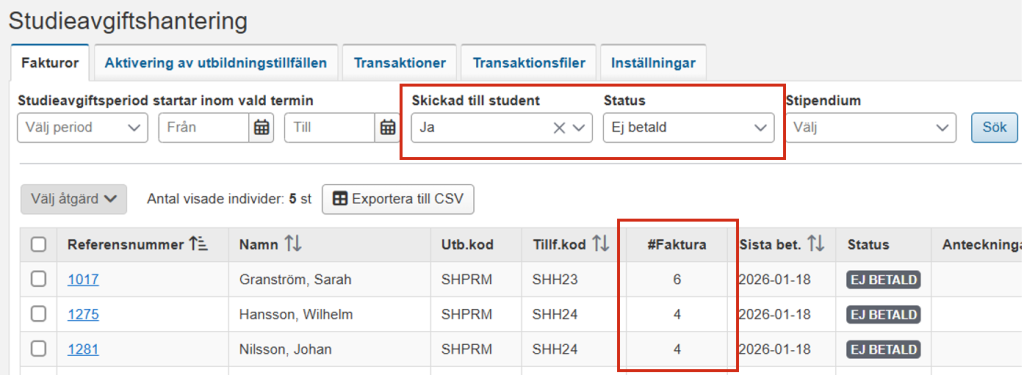The image size is (1024, 375).
Task: Sort table by Tillf.kod sort arrows
Action: click(601, 245)
